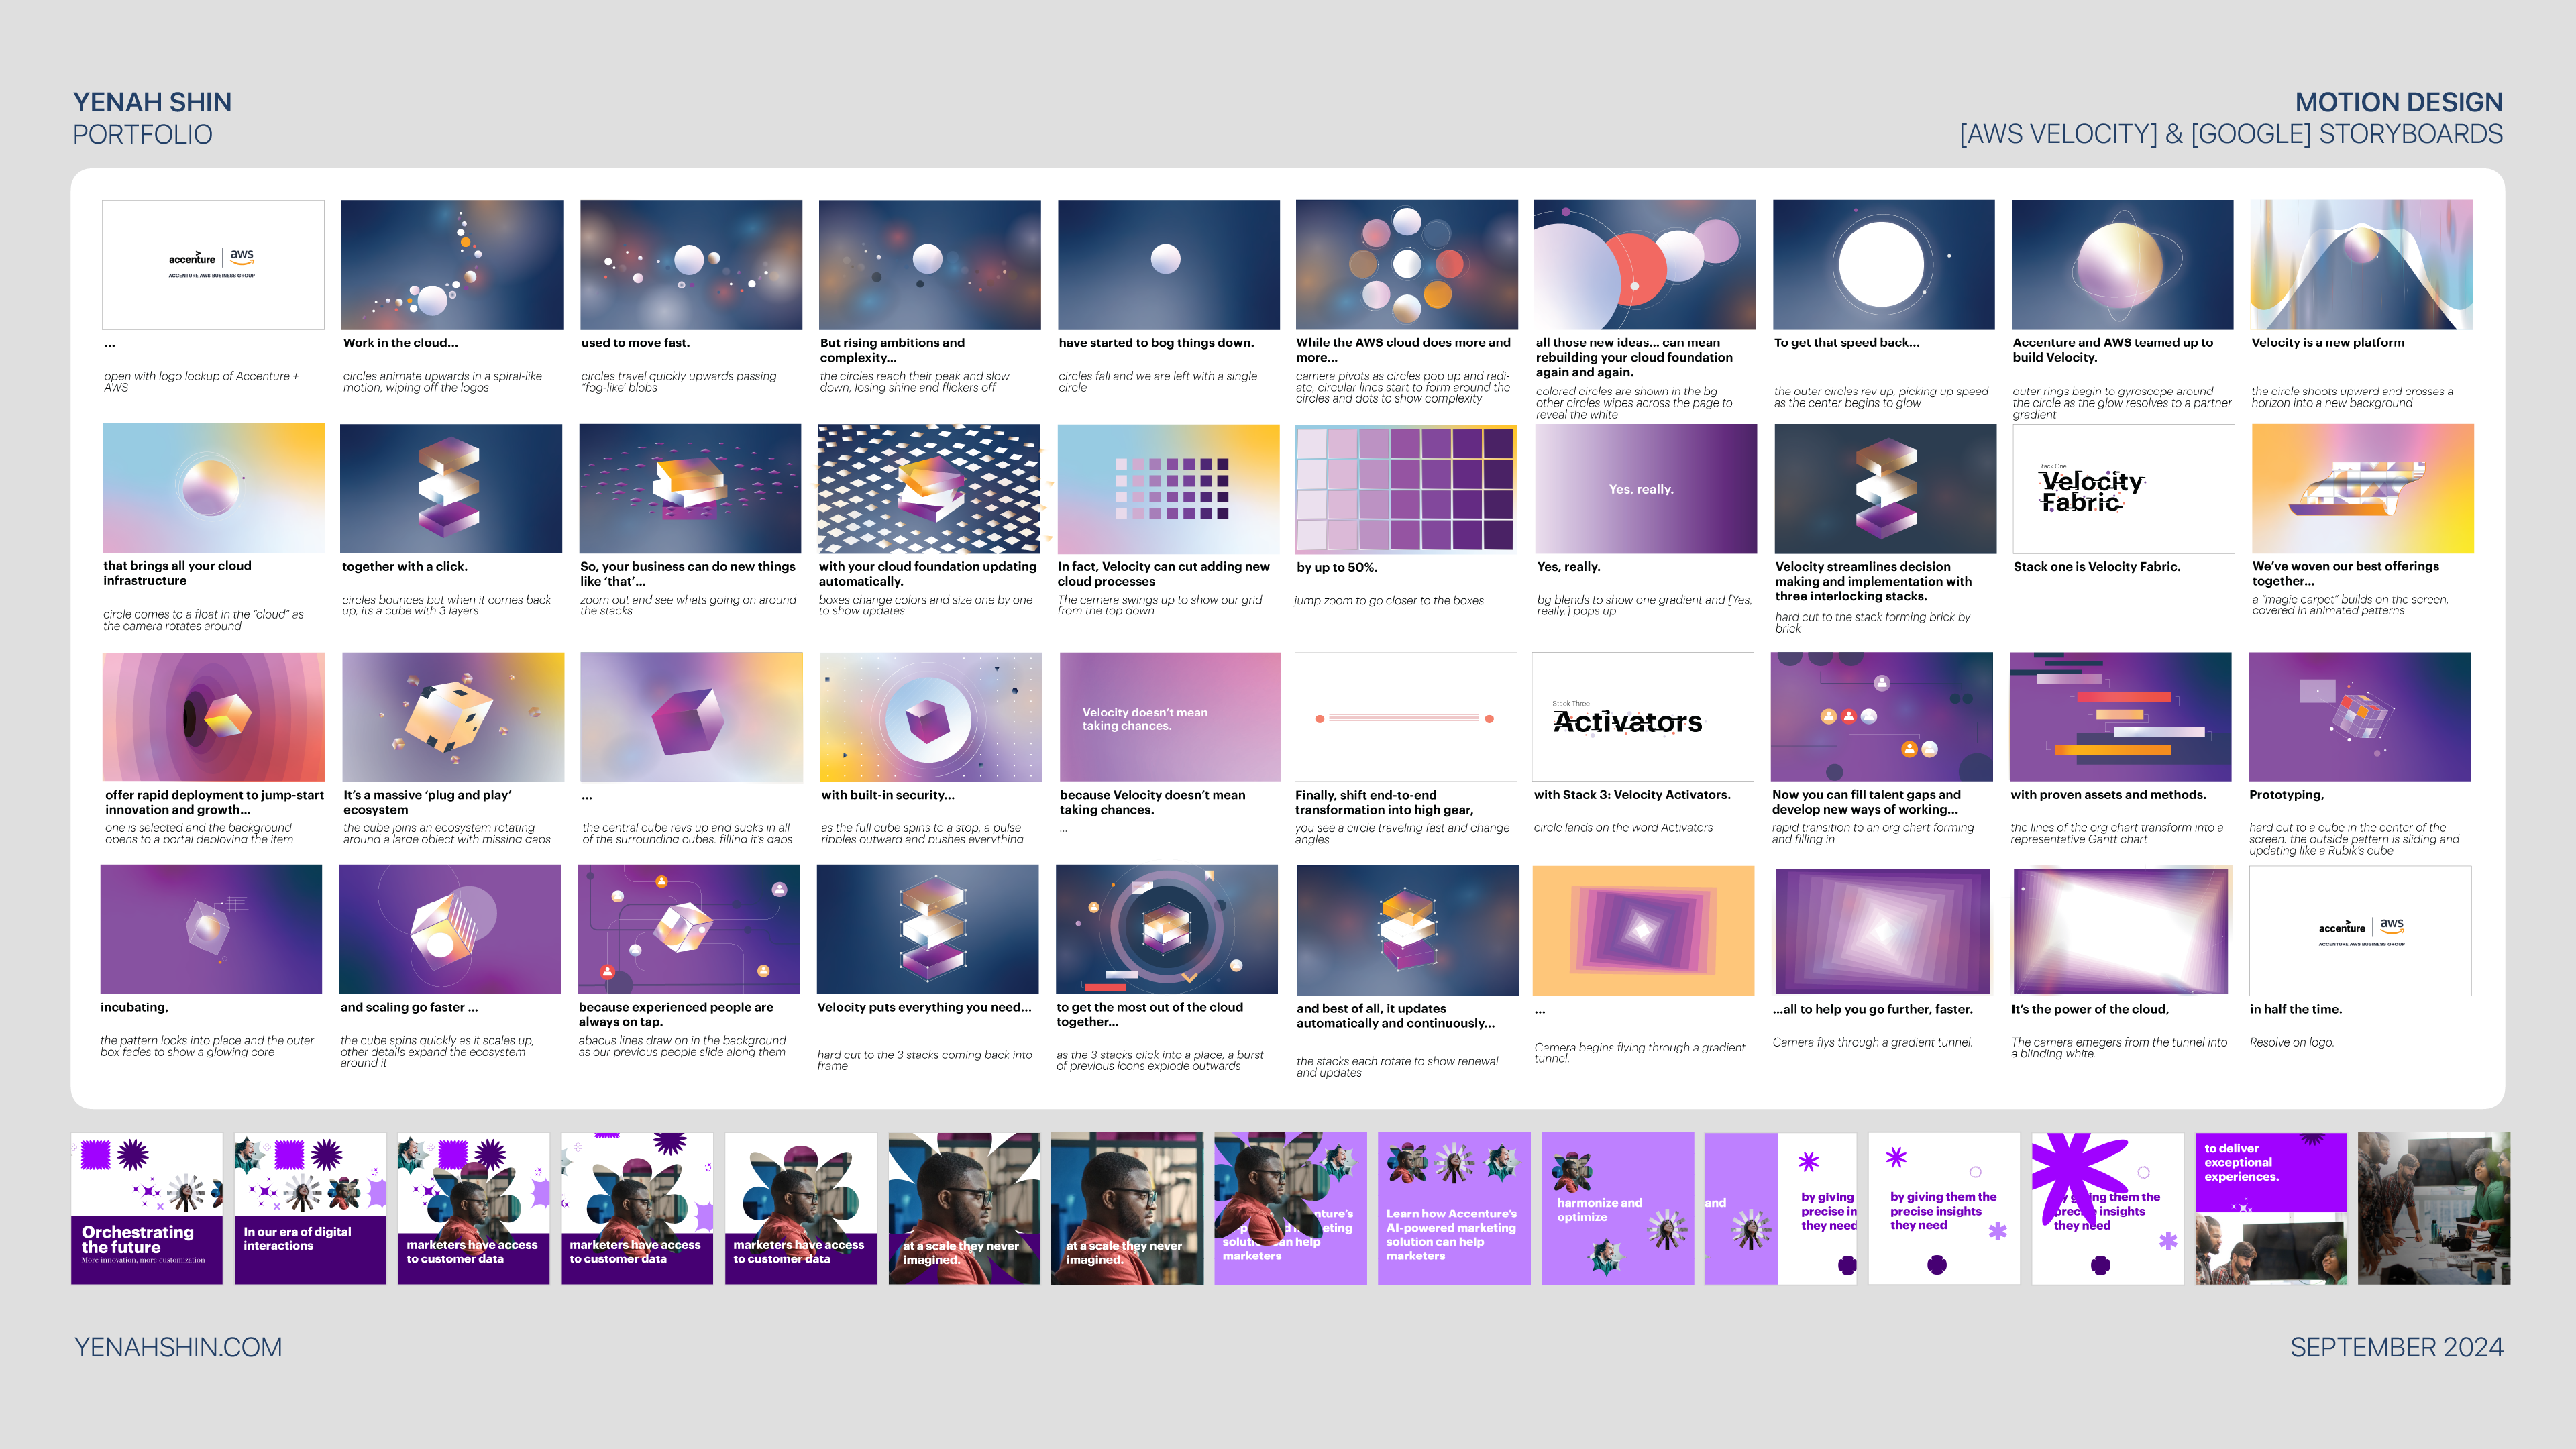Select the Accenture AWS logo opening frame

pyautogui.click(x=213, y=264)
